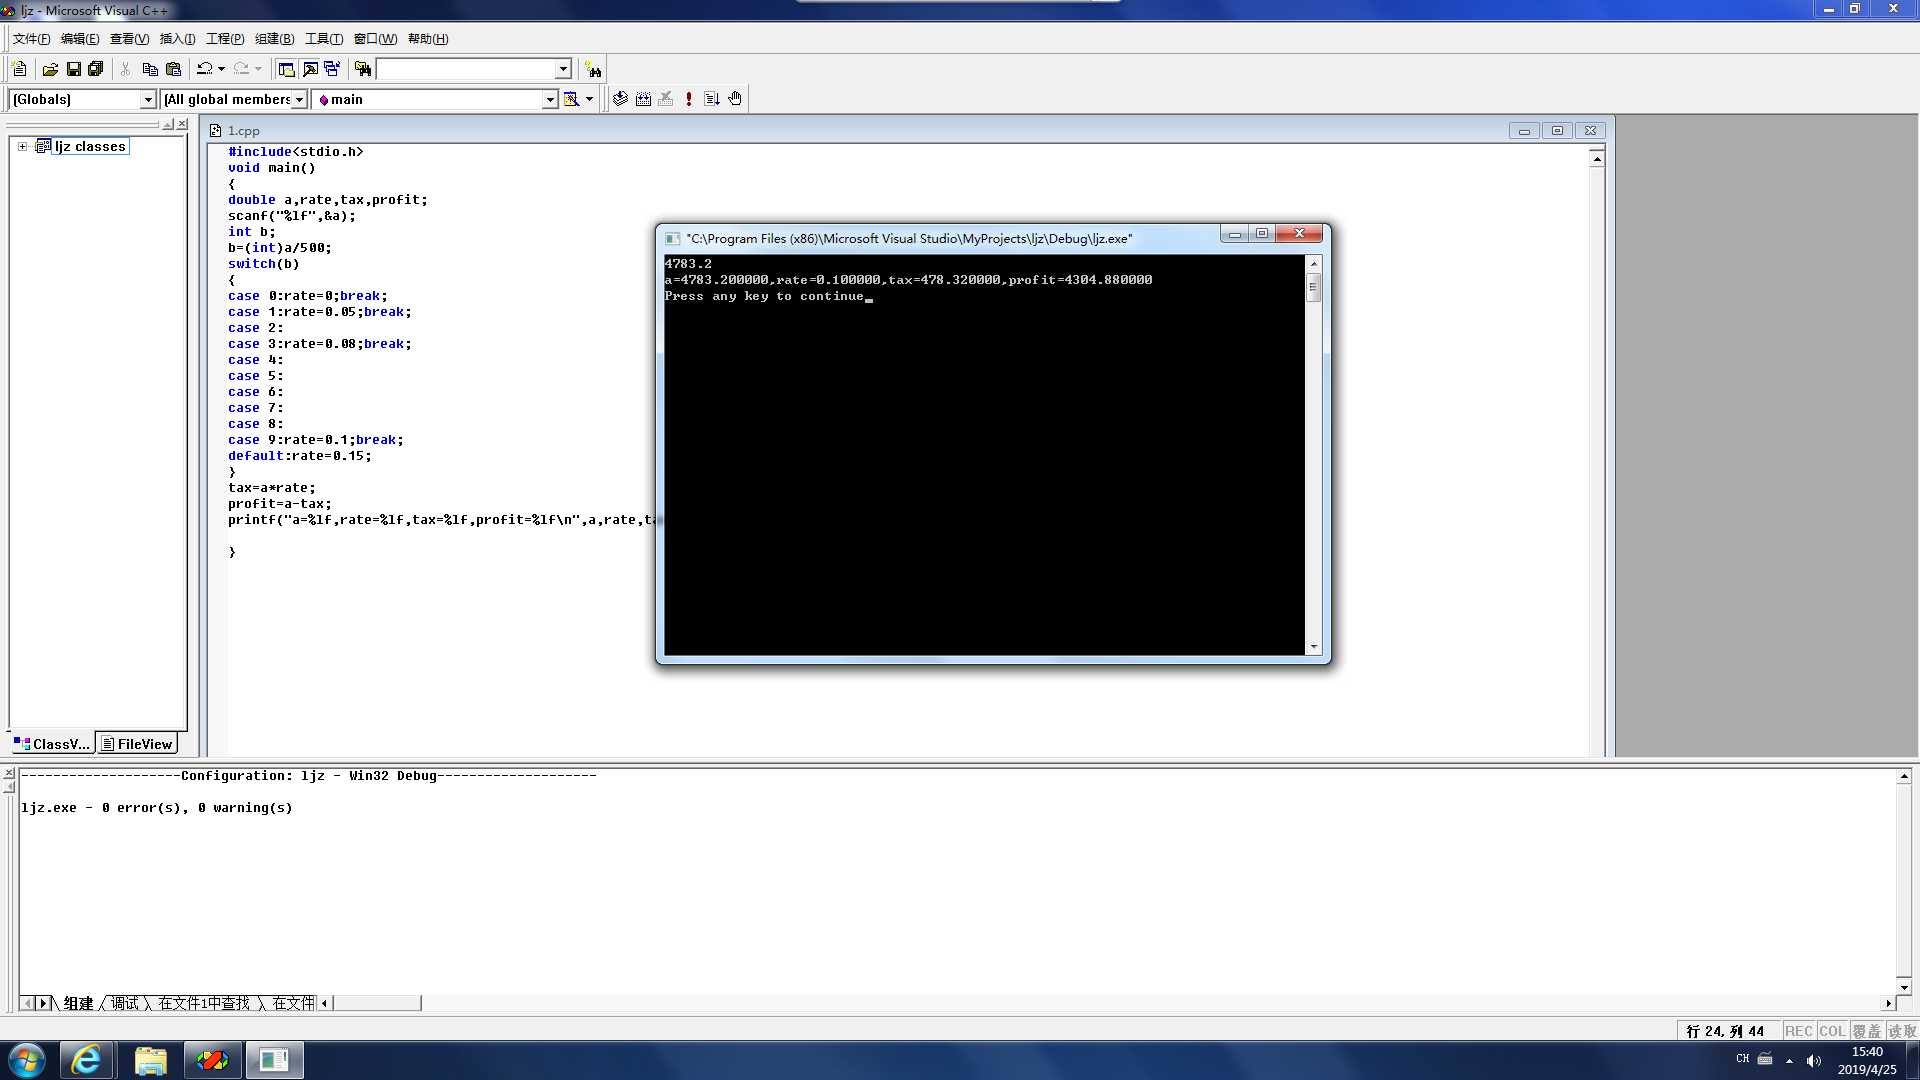Click the Search binoculars icon

coord(593,69)
